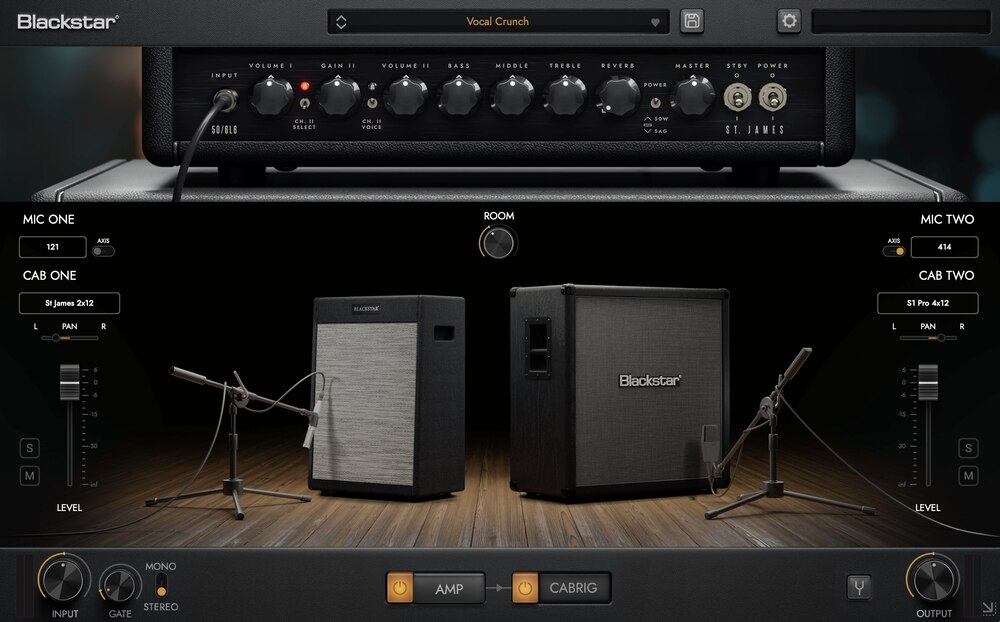Open the 414 microphone selector for Mic Two
1000x622 pixels.
[945, 247]
